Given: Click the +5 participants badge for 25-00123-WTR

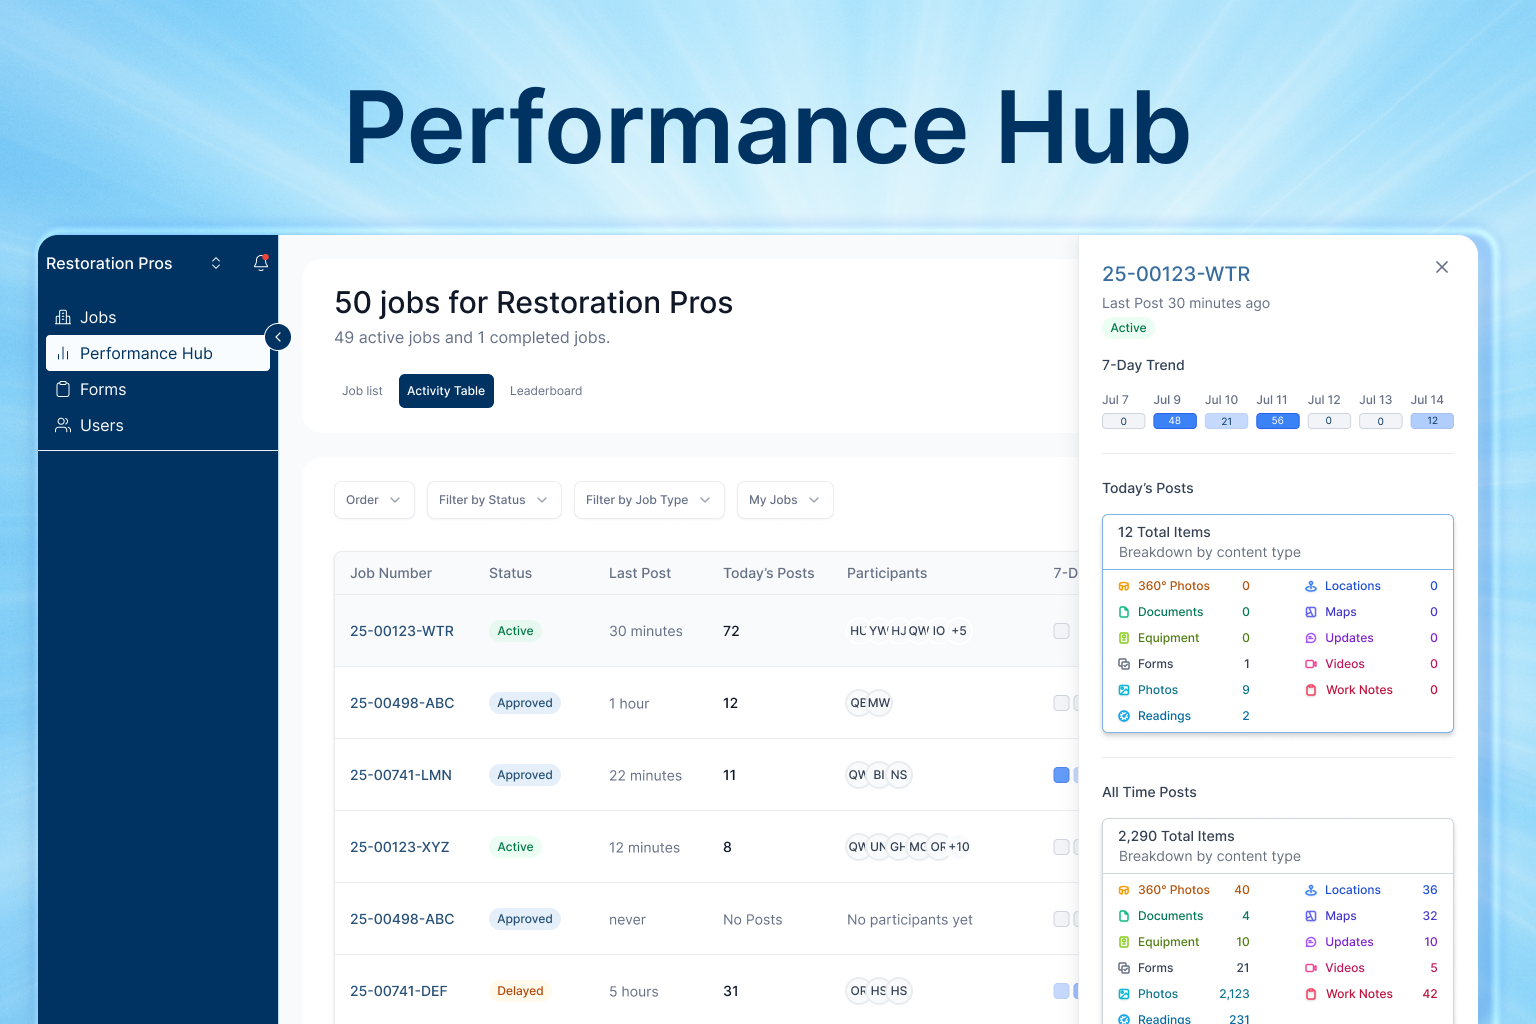Looking at the screenshot, I should (959, 631).
